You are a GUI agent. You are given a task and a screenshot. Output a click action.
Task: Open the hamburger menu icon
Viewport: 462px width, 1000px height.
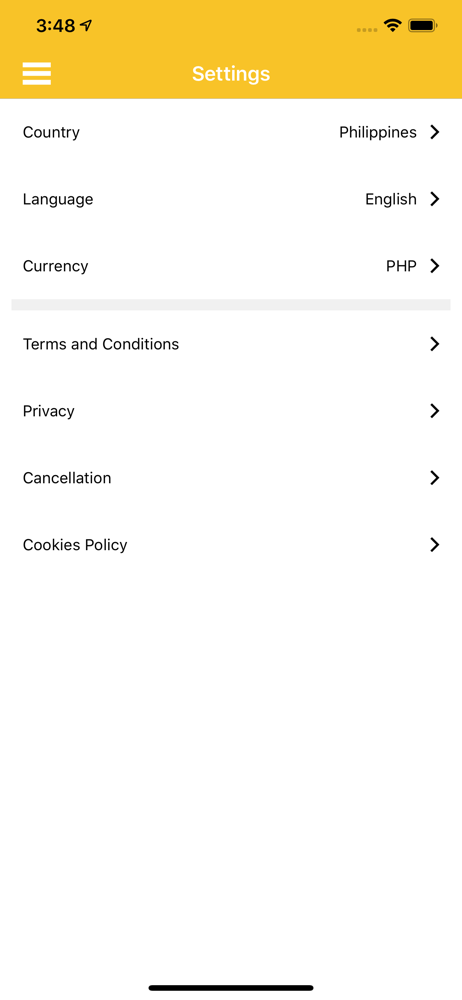[x=36, y=73]
